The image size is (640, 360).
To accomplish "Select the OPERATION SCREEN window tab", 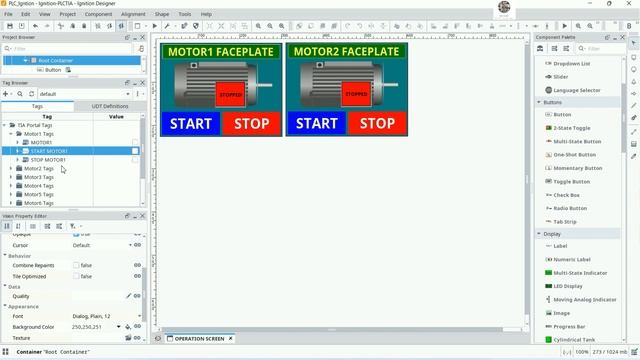I will (200, 338).
